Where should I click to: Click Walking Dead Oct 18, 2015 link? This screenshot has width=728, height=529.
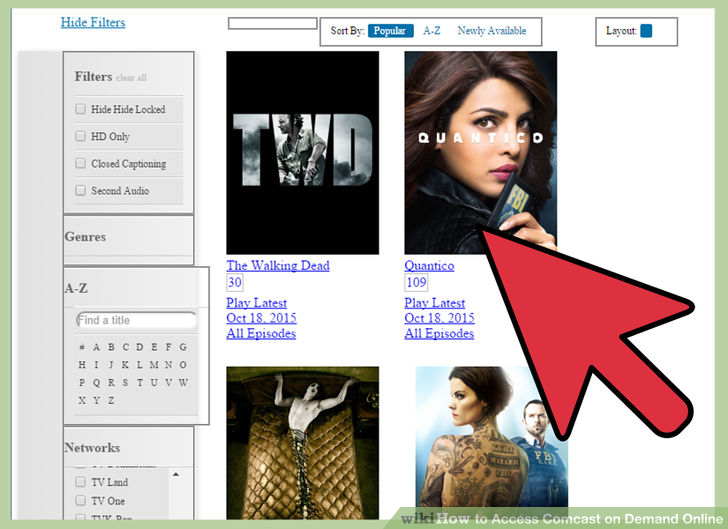pos(261,318)
